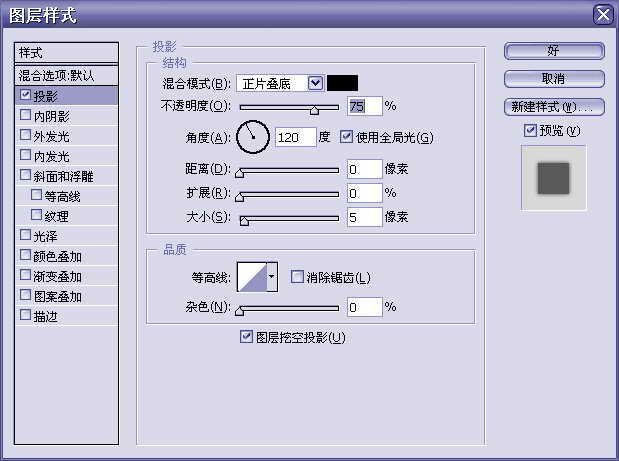The width and height of the screenshot is (619, 461).
Task: Uncheck the 投影 drop shadow checkbox
Action: coord(25,96)
